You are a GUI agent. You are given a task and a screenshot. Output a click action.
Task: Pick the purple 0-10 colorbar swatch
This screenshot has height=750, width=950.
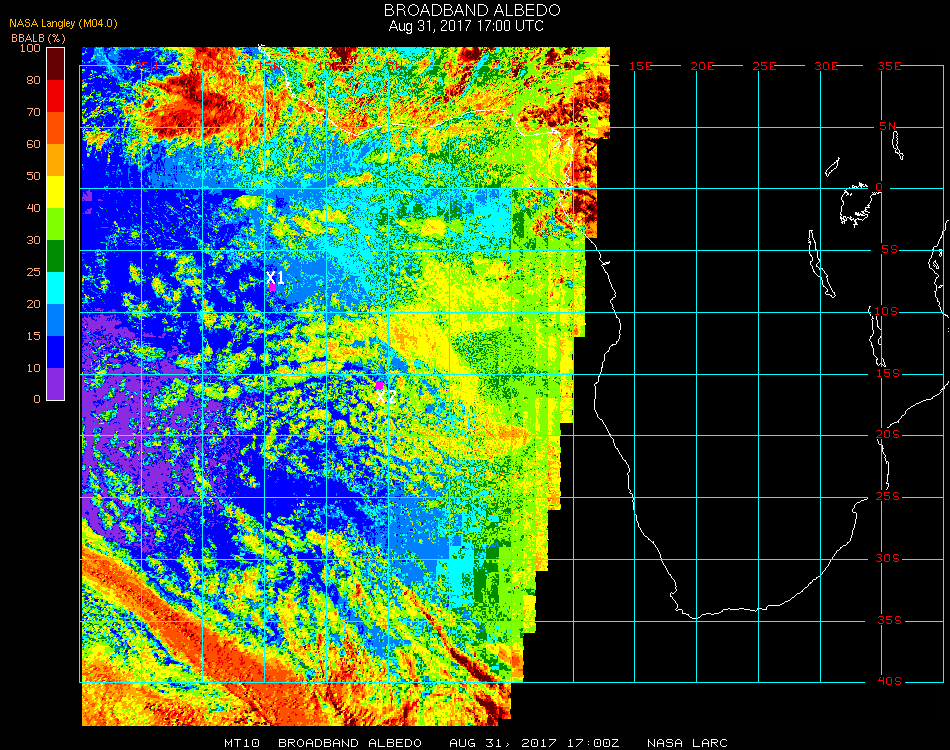tap(56, 384)
